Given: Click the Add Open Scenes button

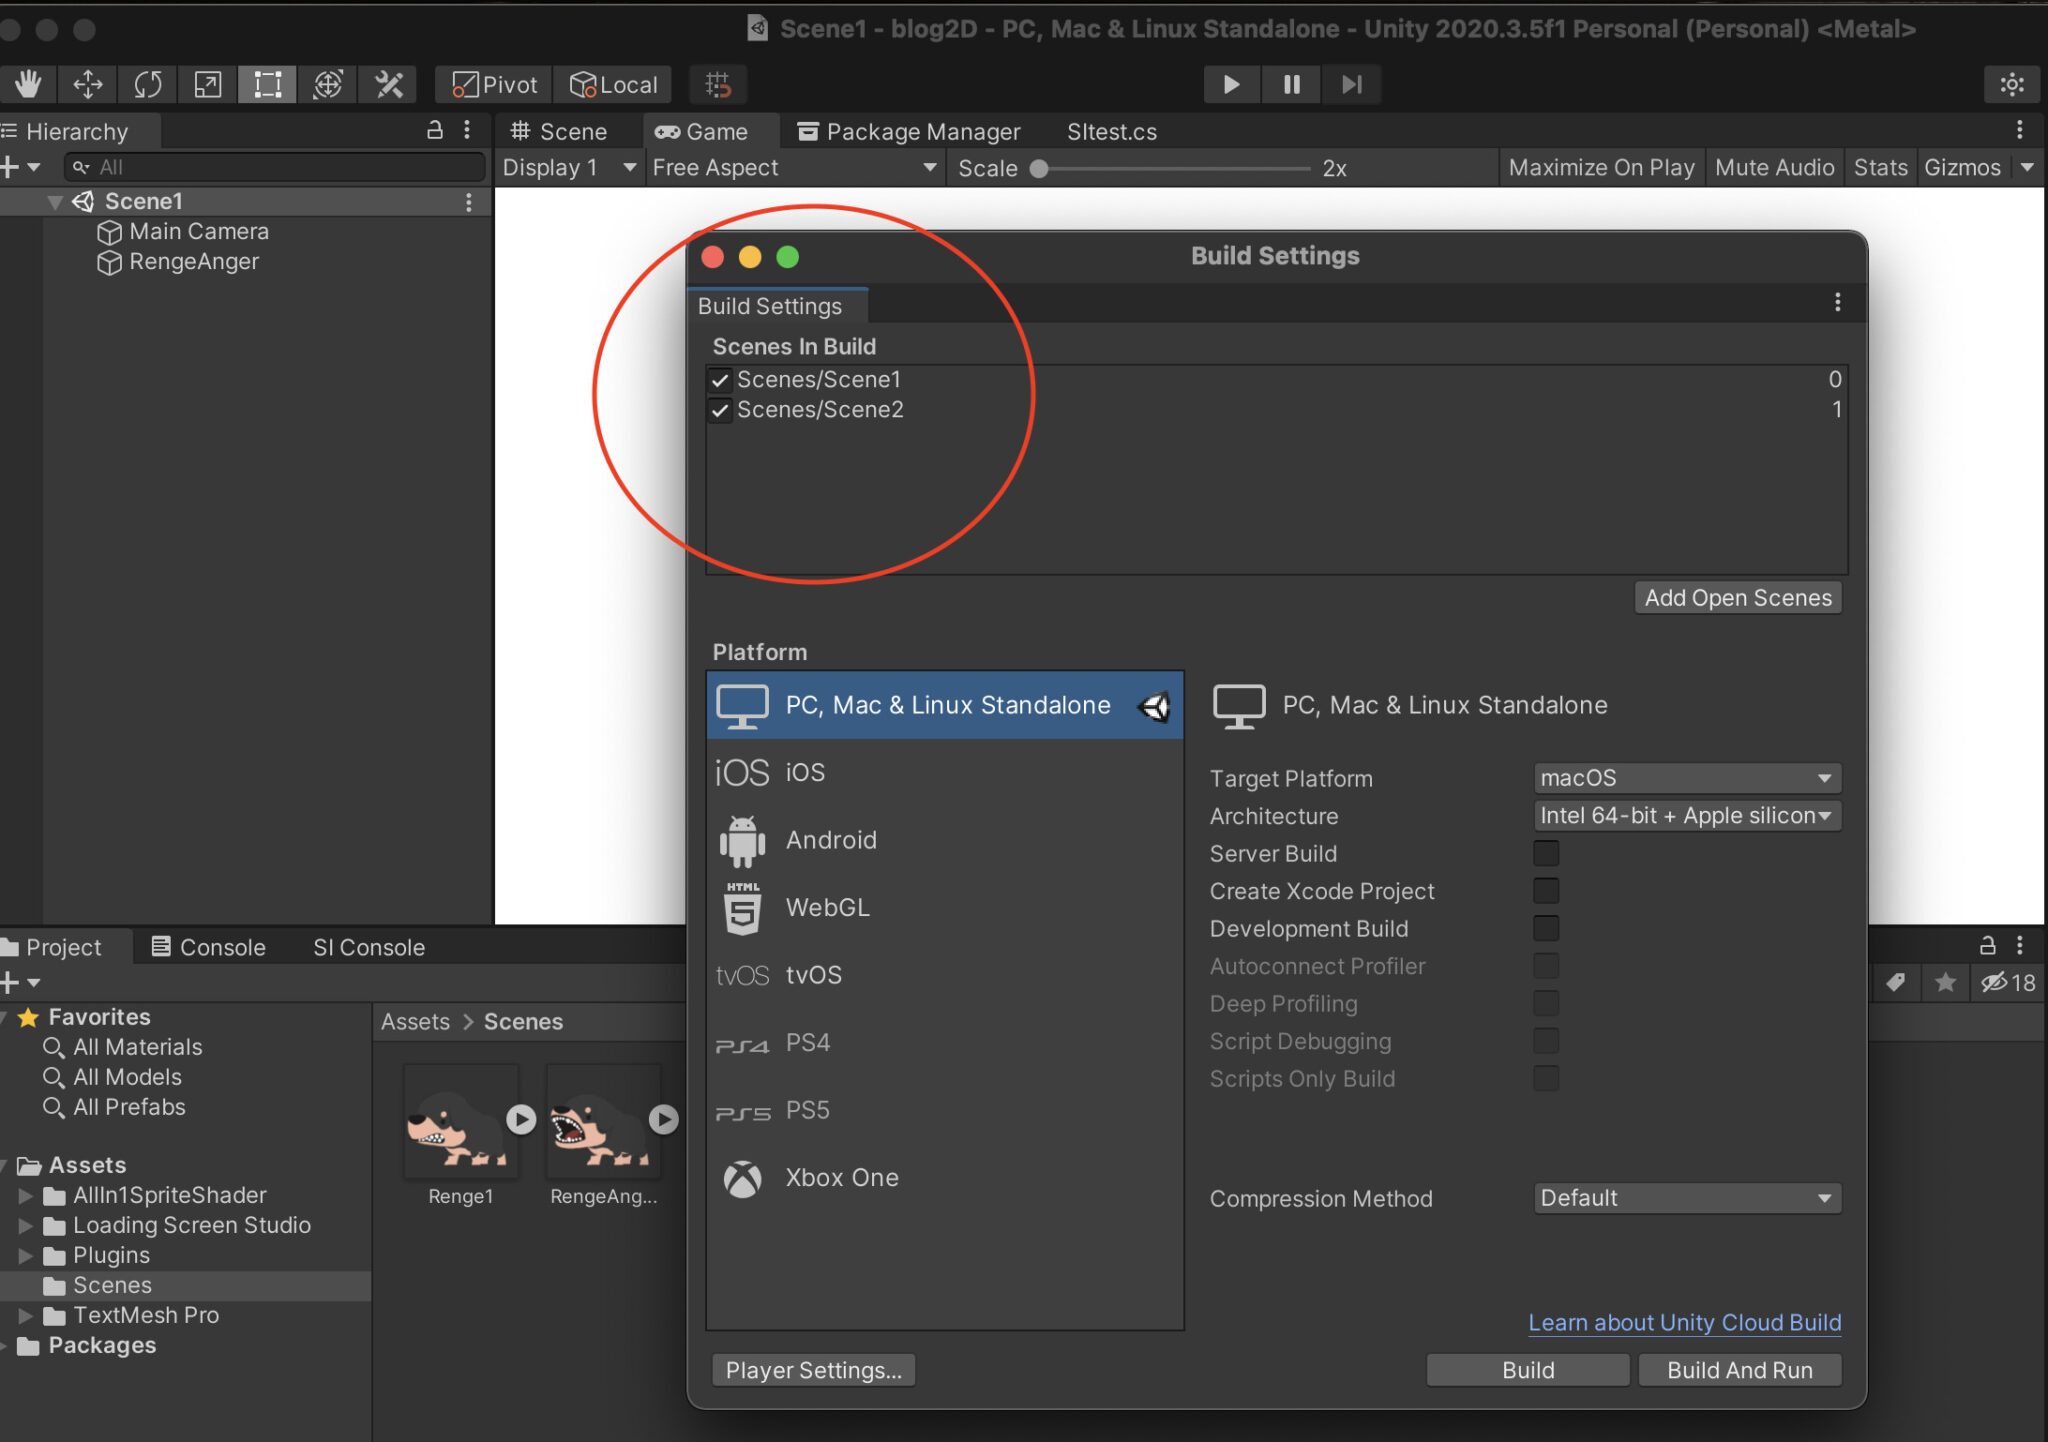Looking at the screenshot, I should (x=1737, y=598).
